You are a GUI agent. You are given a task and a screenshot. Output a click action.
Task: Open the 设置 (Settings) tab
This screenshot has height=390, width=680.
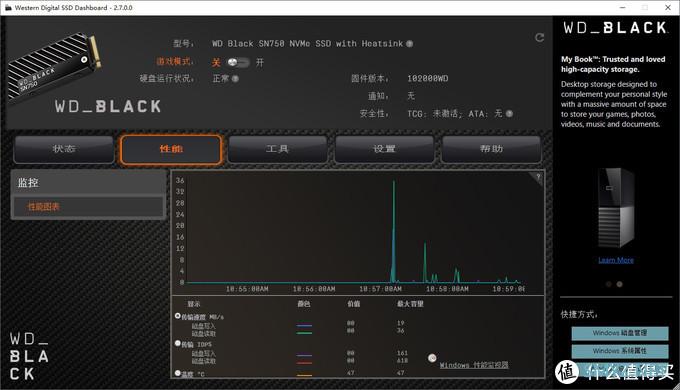pyautogui.click(x=384, y=149)
